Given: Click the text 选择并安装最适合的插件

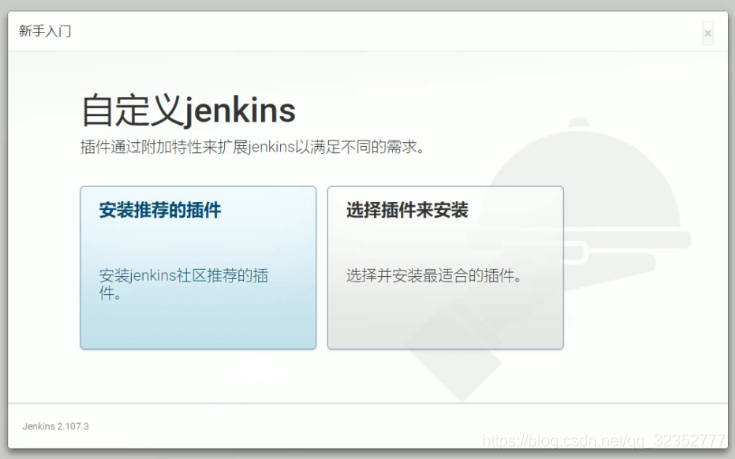Looking at the screenshot, I should point(435,275).
